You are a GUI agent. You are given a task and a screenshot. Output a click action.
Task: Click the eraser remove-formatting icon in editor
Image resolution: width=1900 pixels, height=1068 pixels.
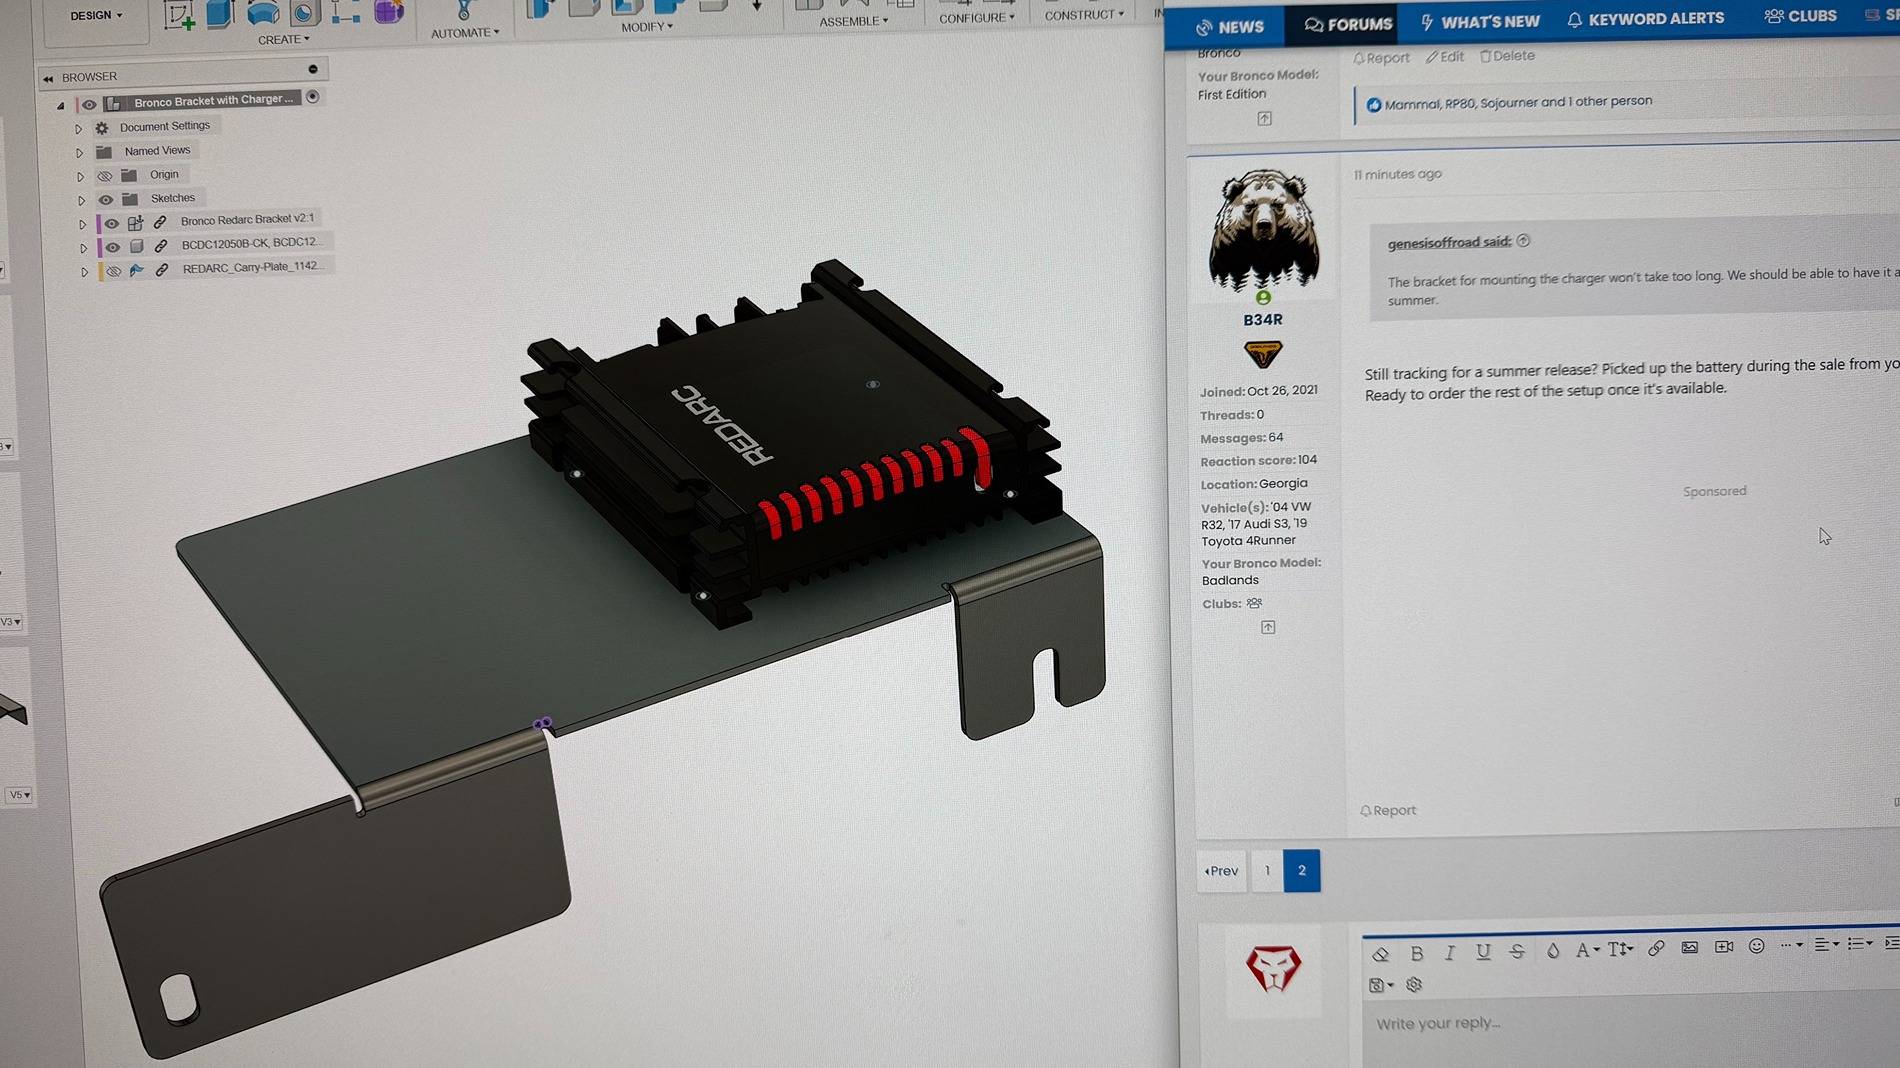(x=1381, y=953)
